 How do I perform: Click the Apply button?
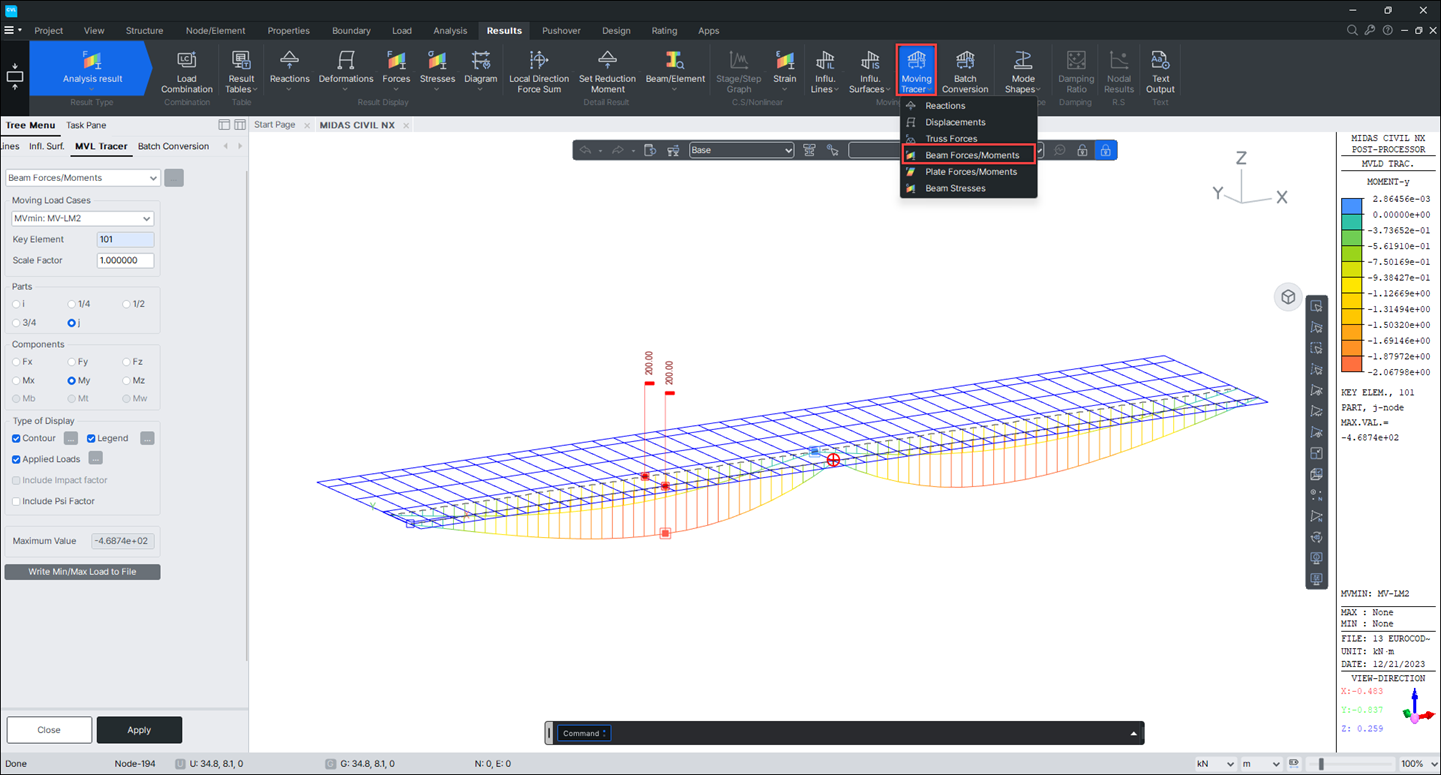pyautogui.click(x=139, y=730)
